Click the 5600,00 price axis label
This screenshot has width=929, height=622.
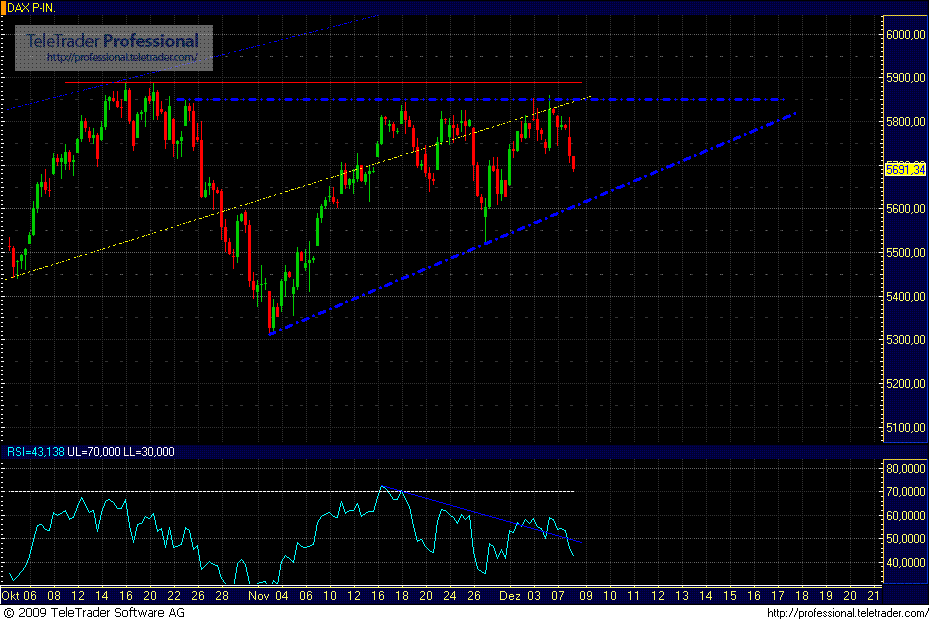pos(905,209)
